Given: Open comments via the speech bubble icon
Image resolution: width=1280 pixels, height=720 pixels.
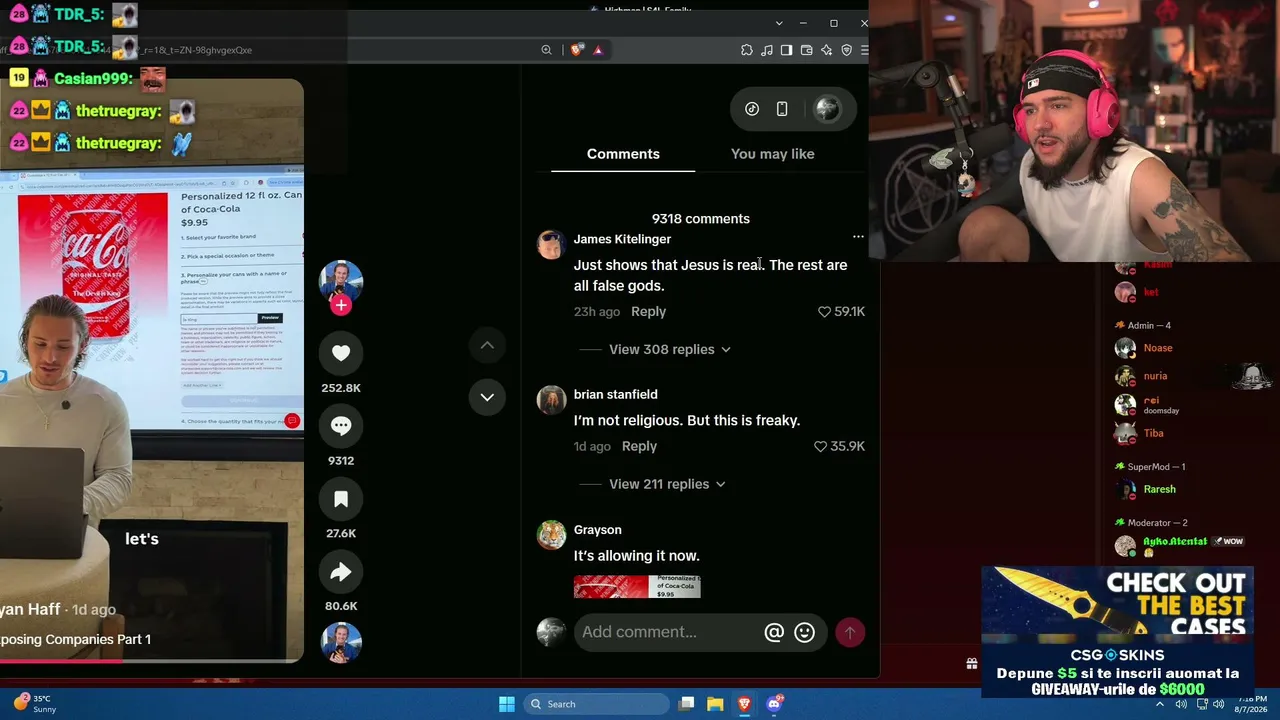Looking at the screenshot, I should tap(341, 426).
